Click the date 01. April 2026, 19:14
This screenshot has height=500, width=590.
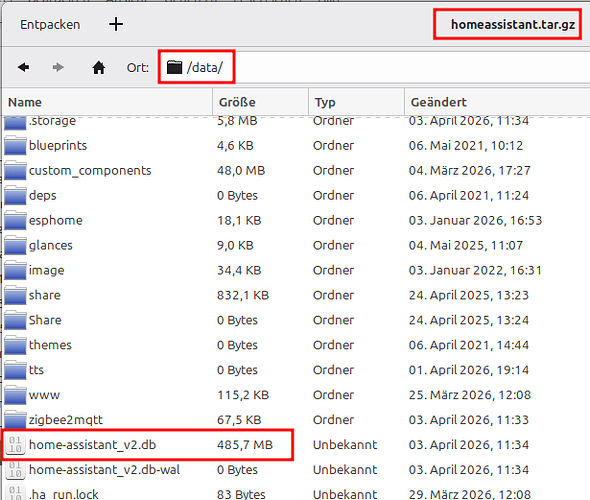[469, 370]
